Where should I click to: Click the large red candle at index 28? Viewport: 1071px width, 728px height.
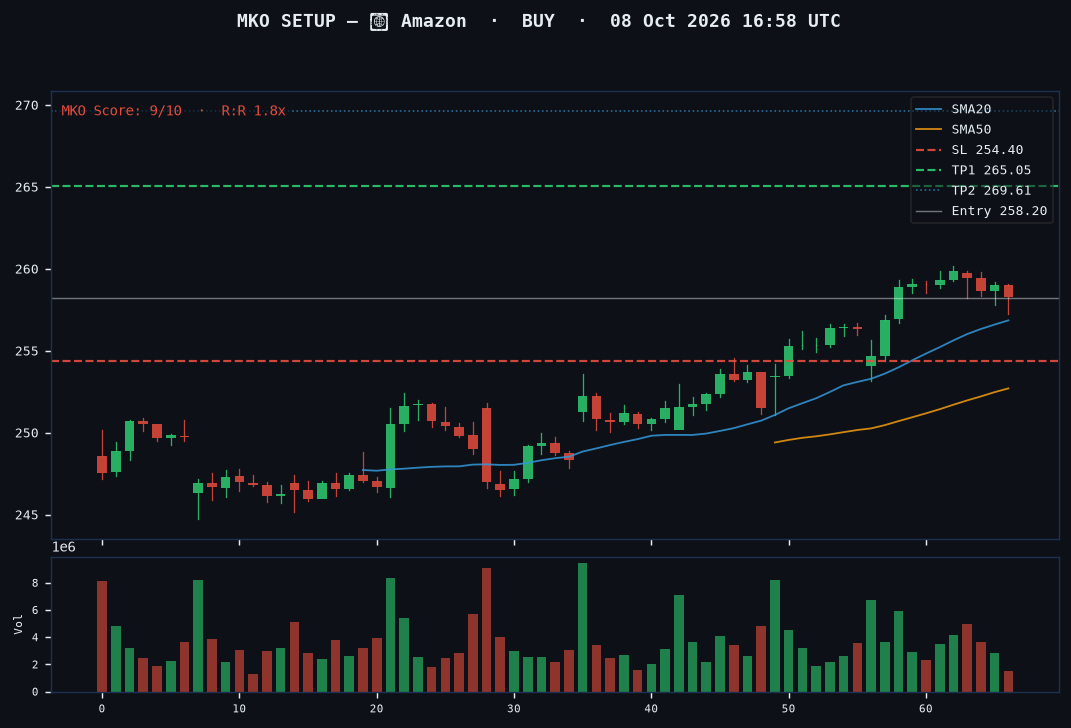pyautogui.click(x=486, y=445)
